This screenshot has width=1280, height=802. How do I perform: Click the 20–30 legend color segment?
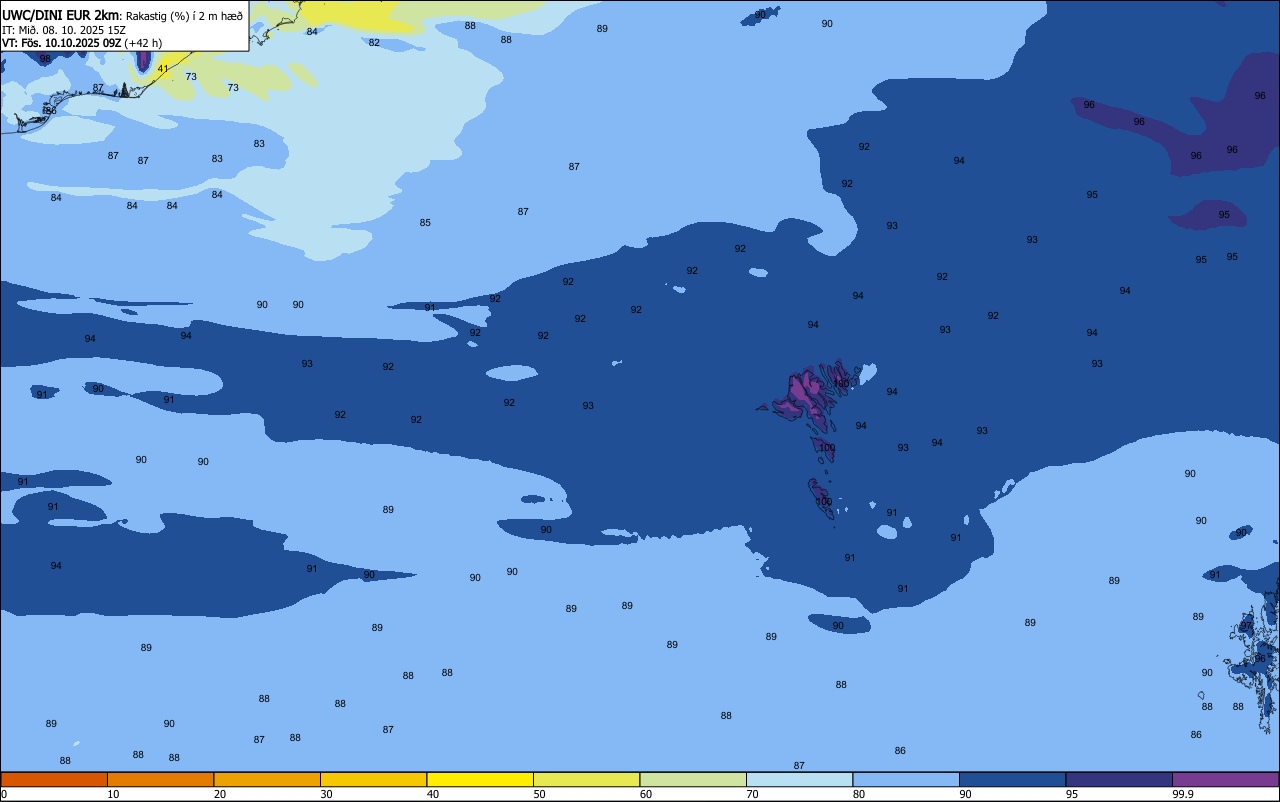(x=267, y=779)
